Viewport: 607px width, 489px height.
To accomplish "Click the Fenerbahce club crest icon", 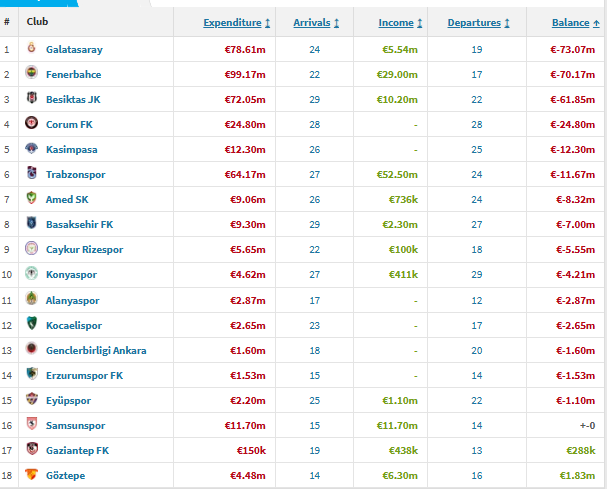I will point(31,72).
